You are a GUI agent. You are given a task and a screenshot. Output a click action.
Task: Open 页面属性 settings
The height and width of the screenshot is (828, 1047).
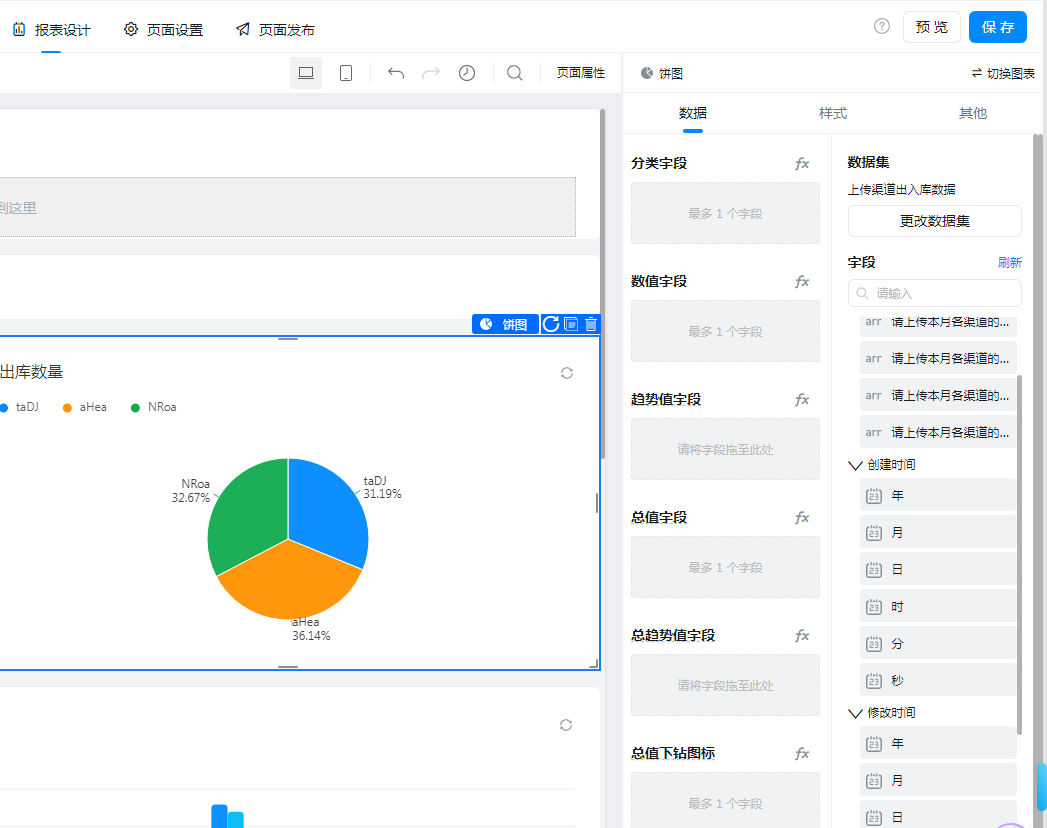point(581,73)
